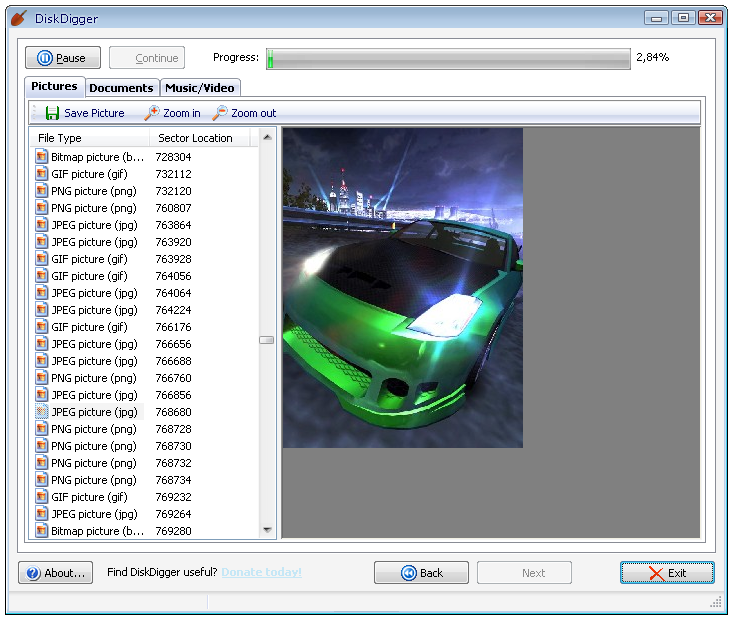The width and height of the screenshot is (733, 618).
Task: Exit DiskDigger with the Exit button
Action: (667, 573)
